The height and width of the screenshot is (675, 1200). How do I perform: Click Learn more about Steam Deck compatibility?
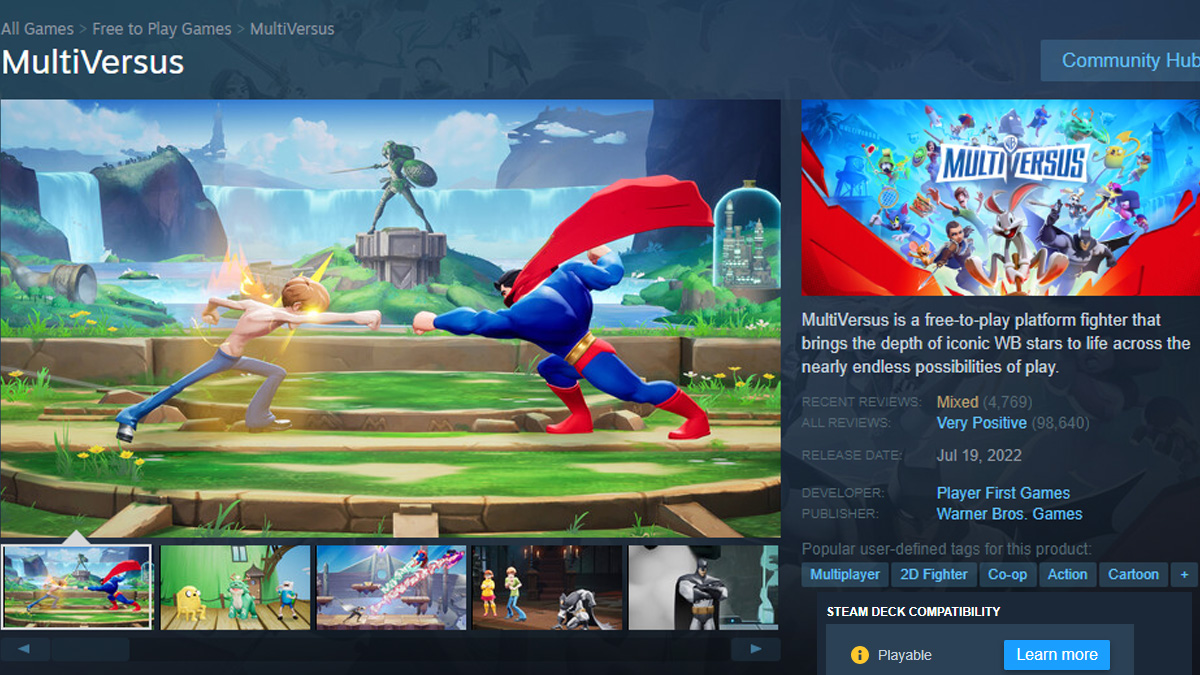1056,655
